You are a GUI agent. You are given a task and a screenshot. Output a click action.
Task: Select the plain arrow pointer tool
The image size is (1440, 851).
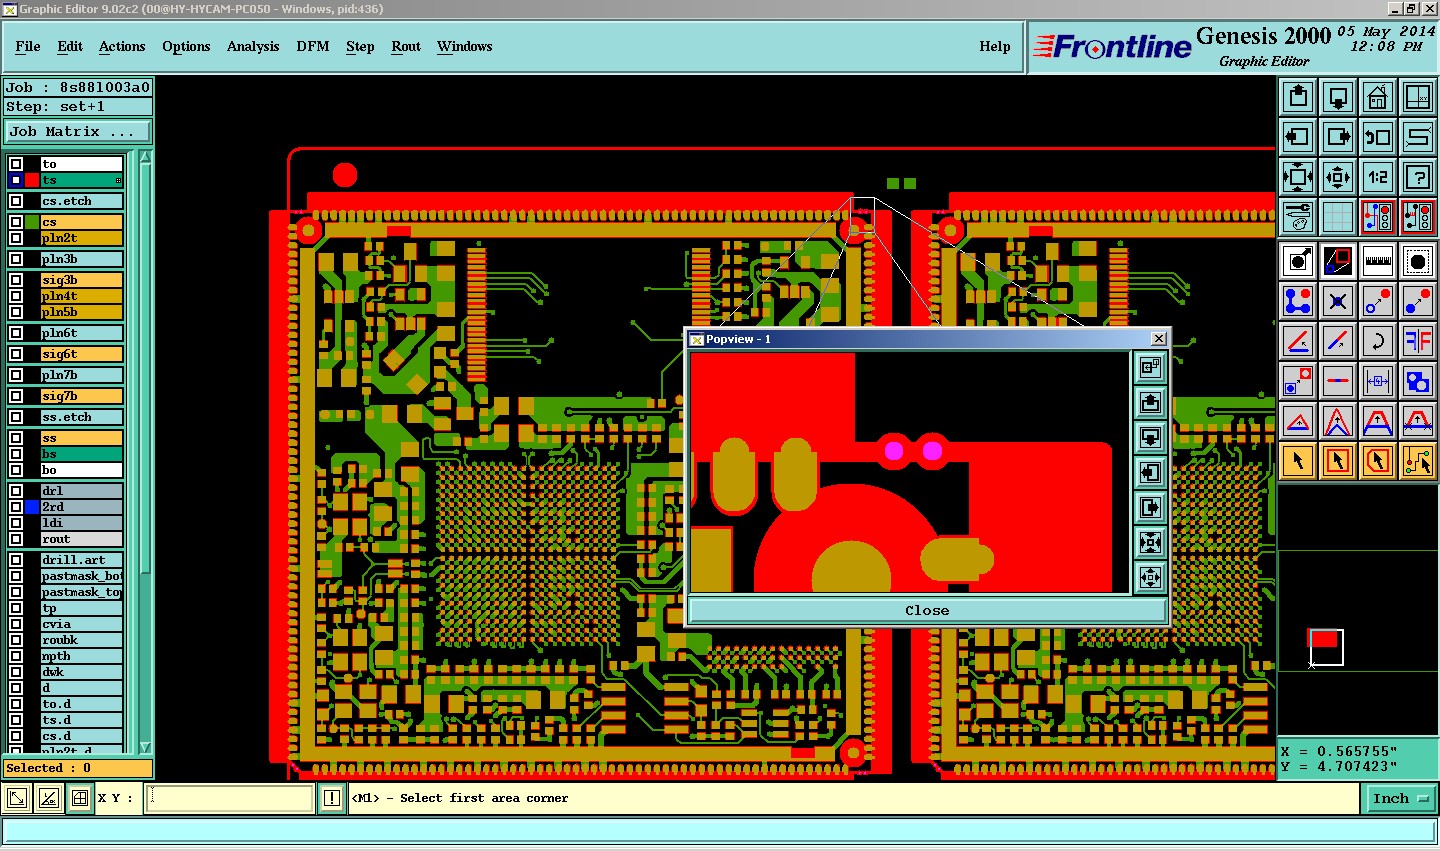pos(1298,461)
